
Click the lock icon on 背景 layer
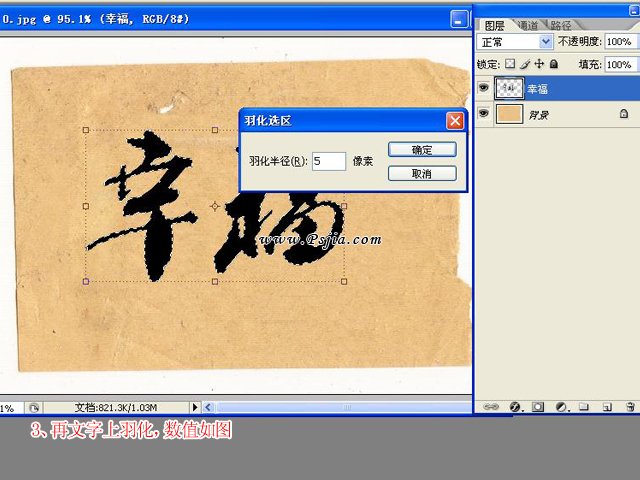624,113
